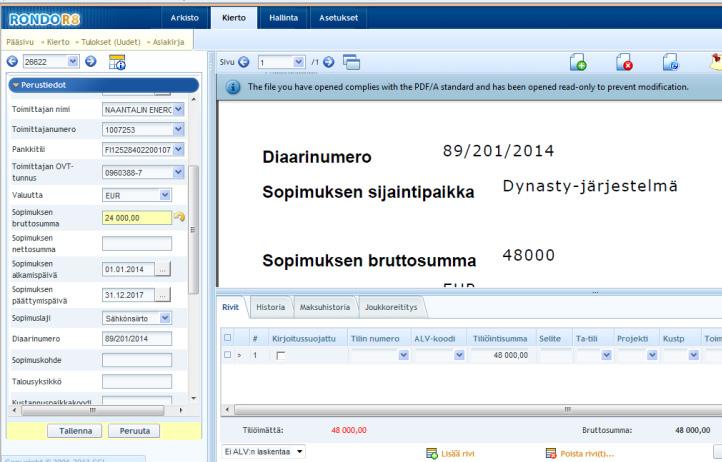
Task: Click the RONDO R8 logo
Action: 44,19
